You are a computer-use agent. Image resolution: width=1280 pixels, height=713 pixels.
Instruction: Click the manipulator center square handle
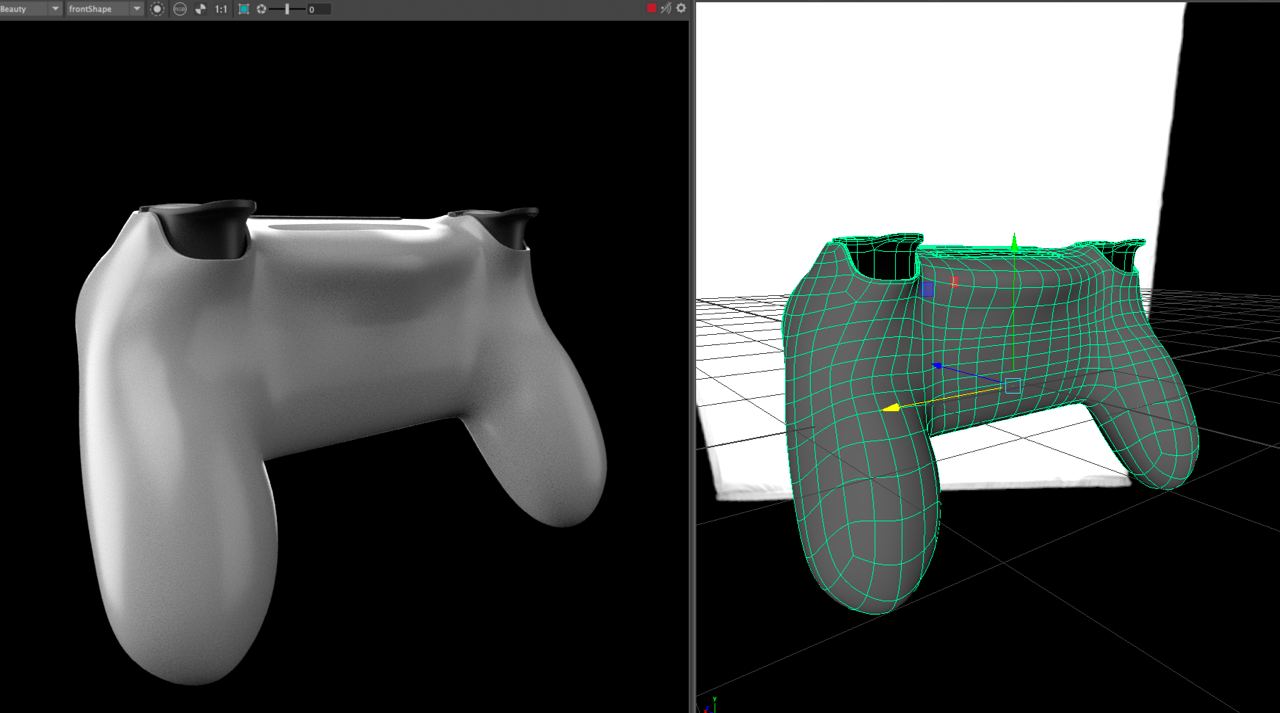click(x=1013, y=385)
